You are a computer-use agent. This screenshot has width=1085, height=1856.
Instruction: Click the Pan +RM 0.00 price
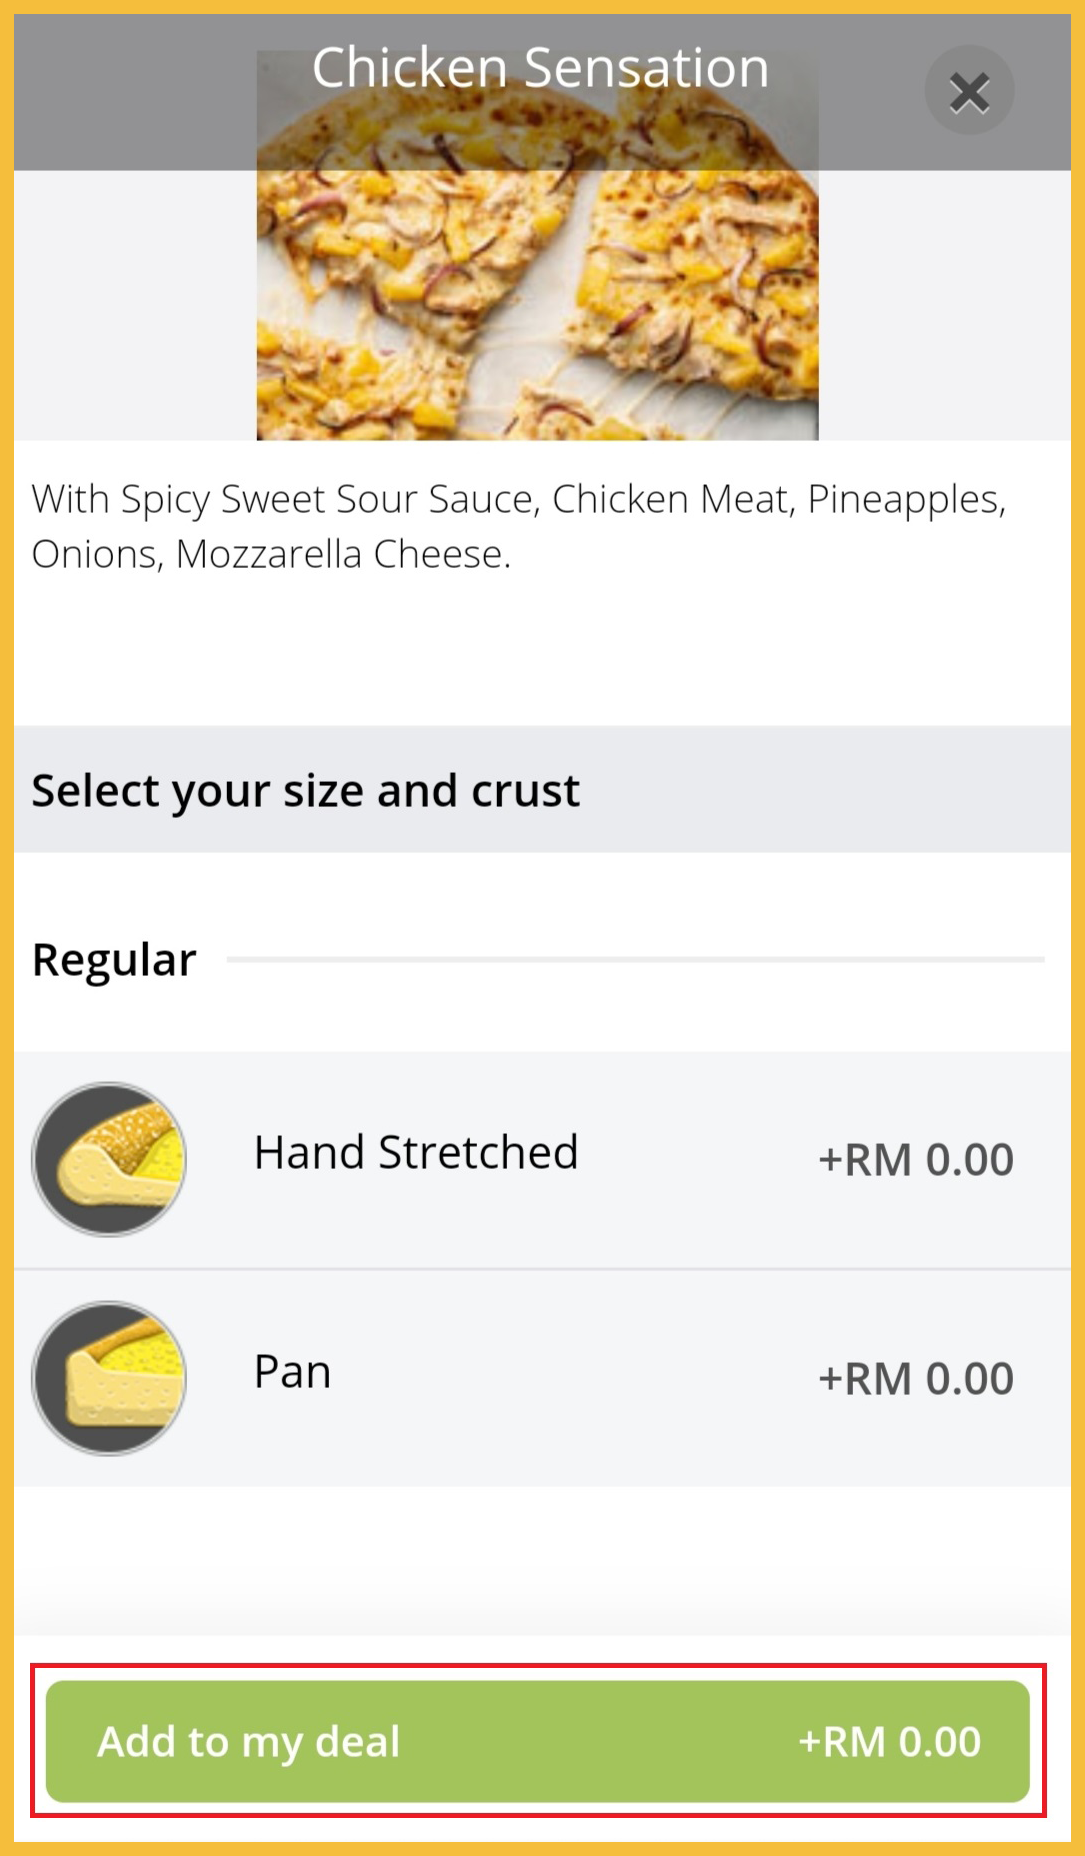point(915,1379)
